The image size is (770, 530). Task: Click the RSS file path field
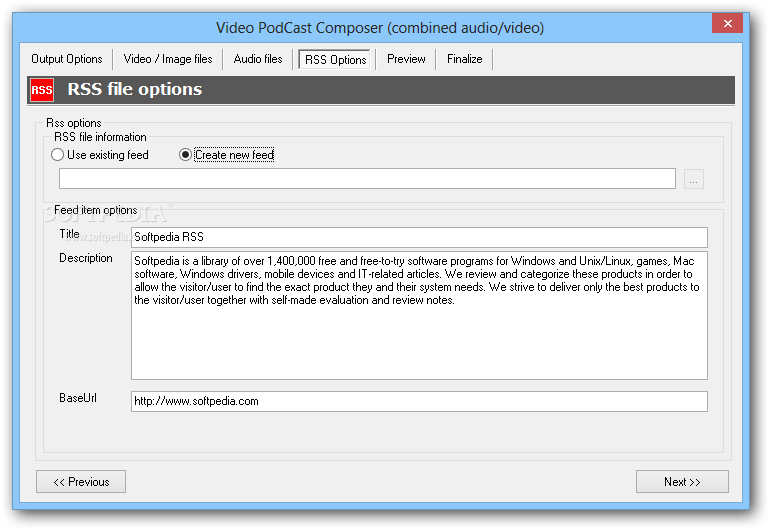click(x=367, y=179)
